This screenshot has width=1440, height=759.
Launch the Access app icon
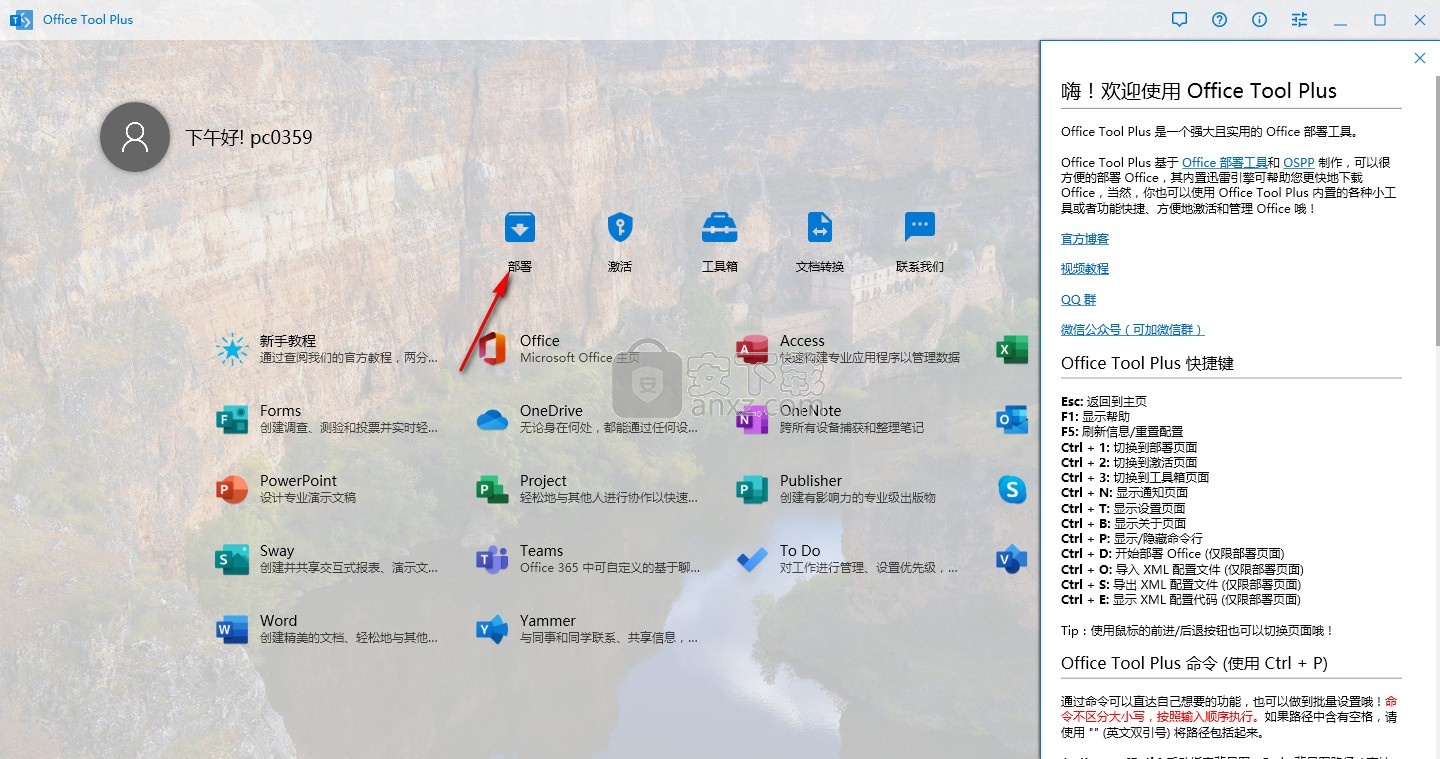tap(752, 349)
